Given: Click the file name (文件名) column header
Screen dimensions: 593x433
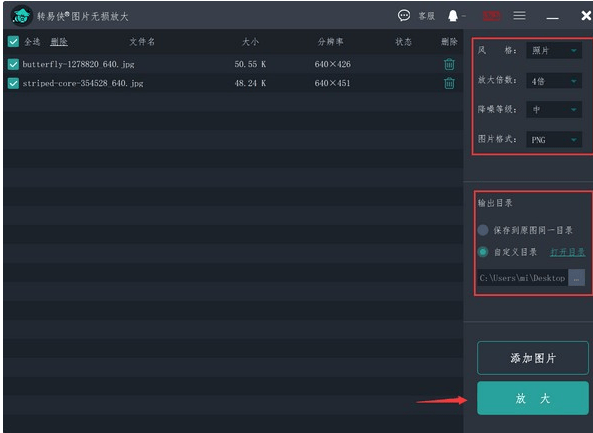Looking at the screenshot, I should [142, 42].
